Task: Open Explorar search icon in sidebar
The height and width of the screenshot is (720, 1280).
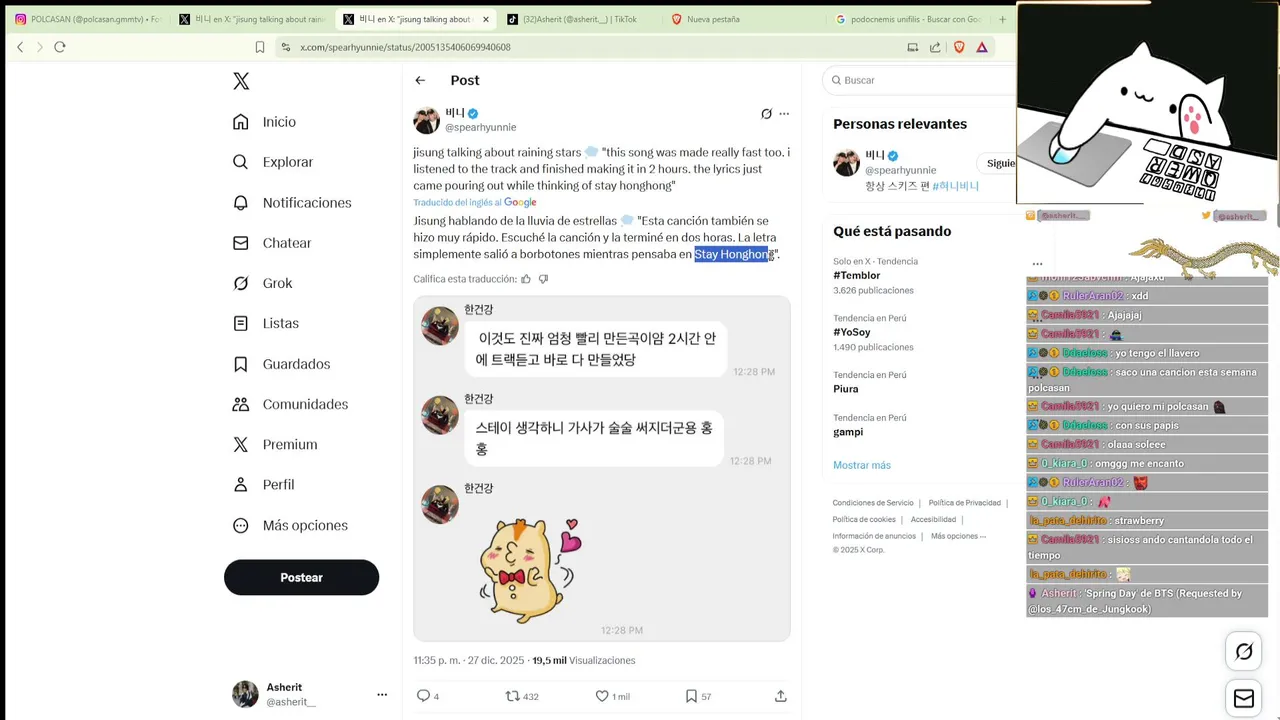Action: click(240, 162)
